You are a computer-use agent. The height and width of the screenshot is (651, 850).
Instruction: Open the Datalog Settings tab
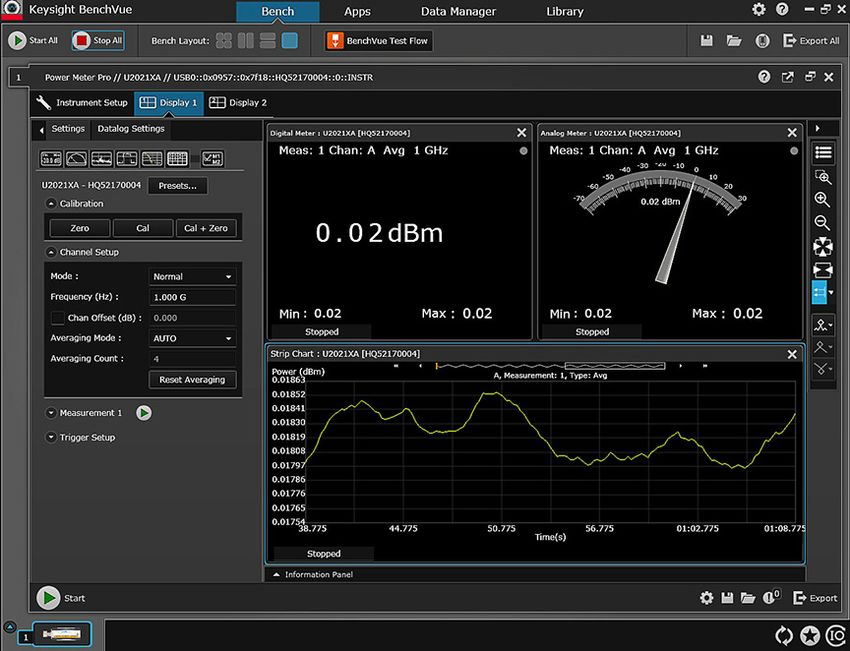(131, 129)
